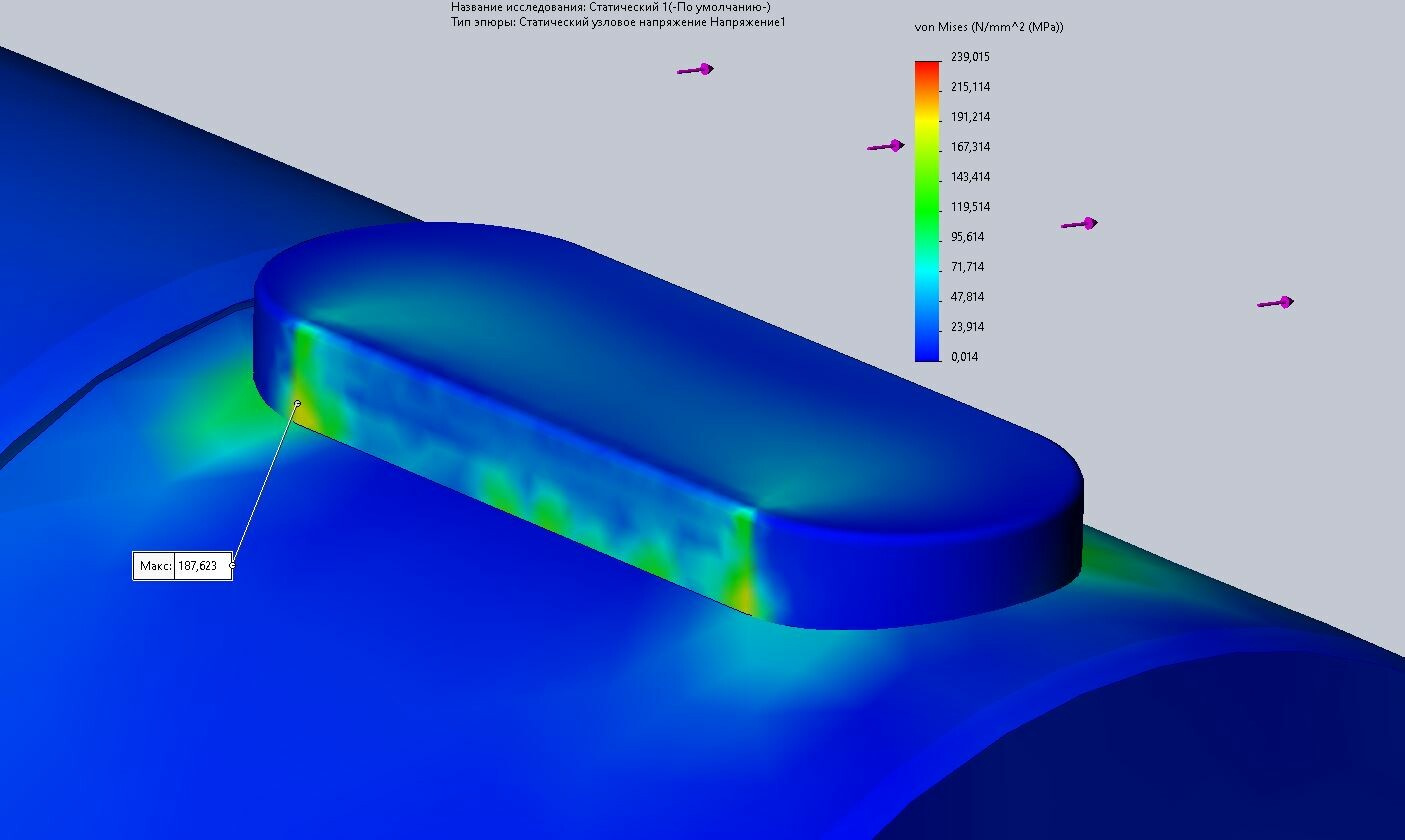Click the blue bottom of the color legend bar
The width and height of the screenshot is (1405, 840).
pyautogui.click(x=927, y=352)
